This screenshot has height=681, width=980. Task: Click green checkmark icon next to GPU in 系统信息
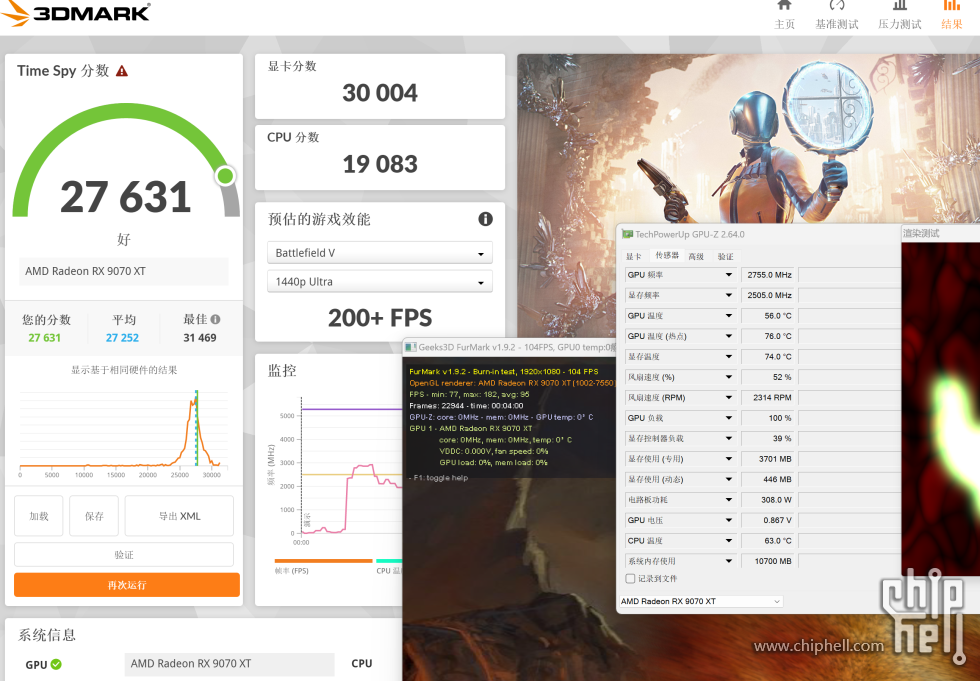(56, 664)
